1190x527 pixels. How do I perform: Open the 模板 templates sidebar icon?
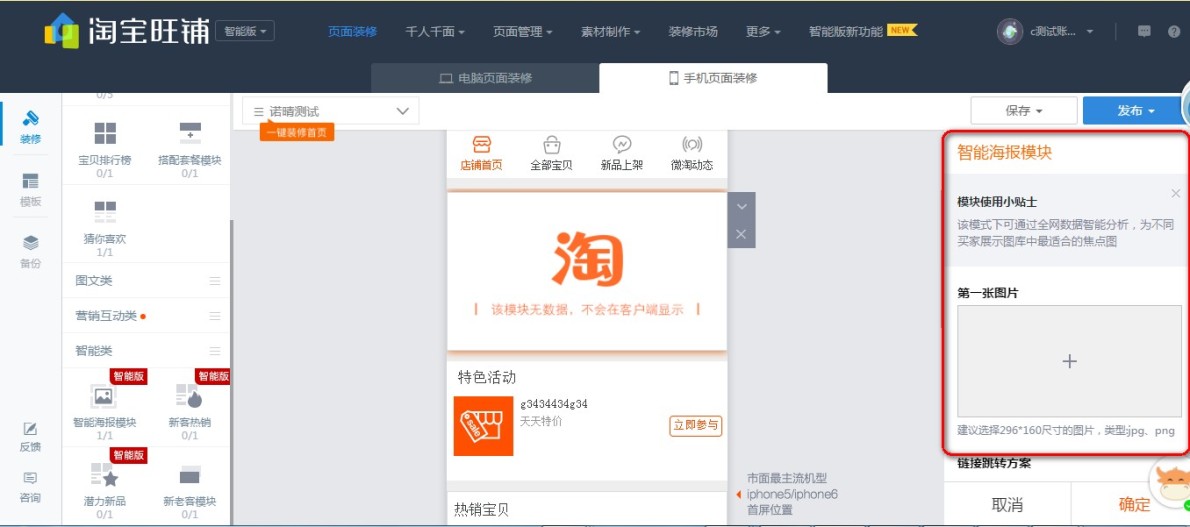point(31,182)
